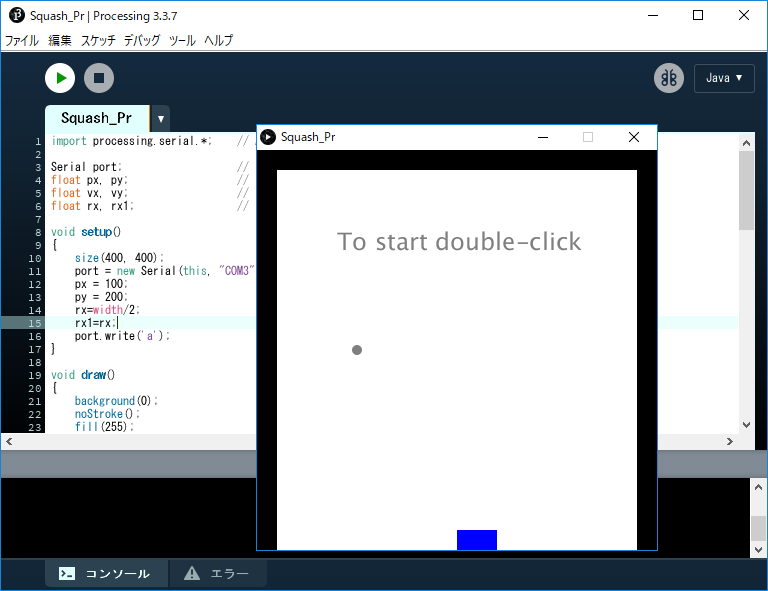768x591 pixels.
Task: Click the editor vertical scrollbar thumb
Action: [x=746, y=190]
